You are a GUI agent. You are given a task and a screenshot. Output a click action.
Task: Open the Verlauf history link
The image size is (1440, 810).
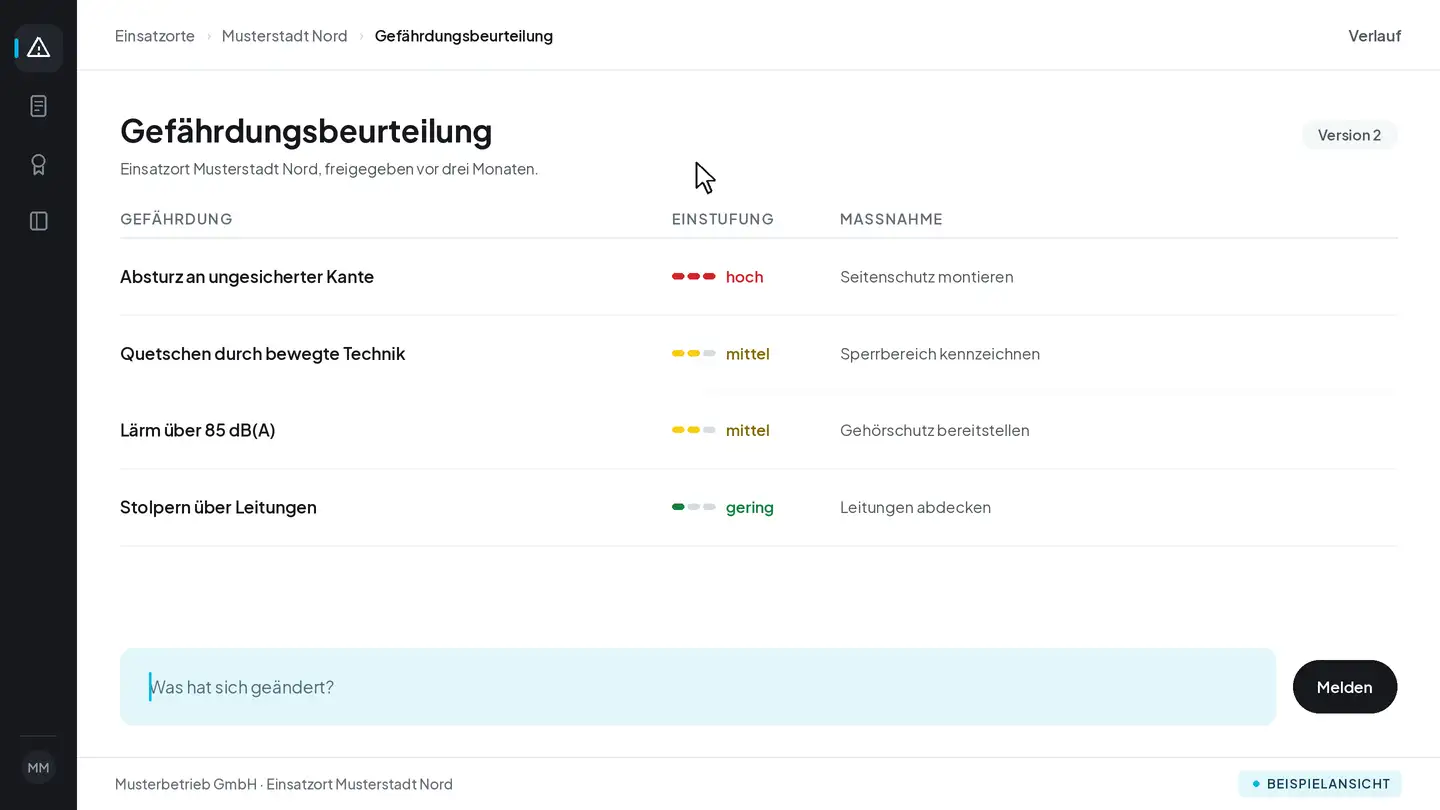pyautogui.click(x=1374, y=36)
